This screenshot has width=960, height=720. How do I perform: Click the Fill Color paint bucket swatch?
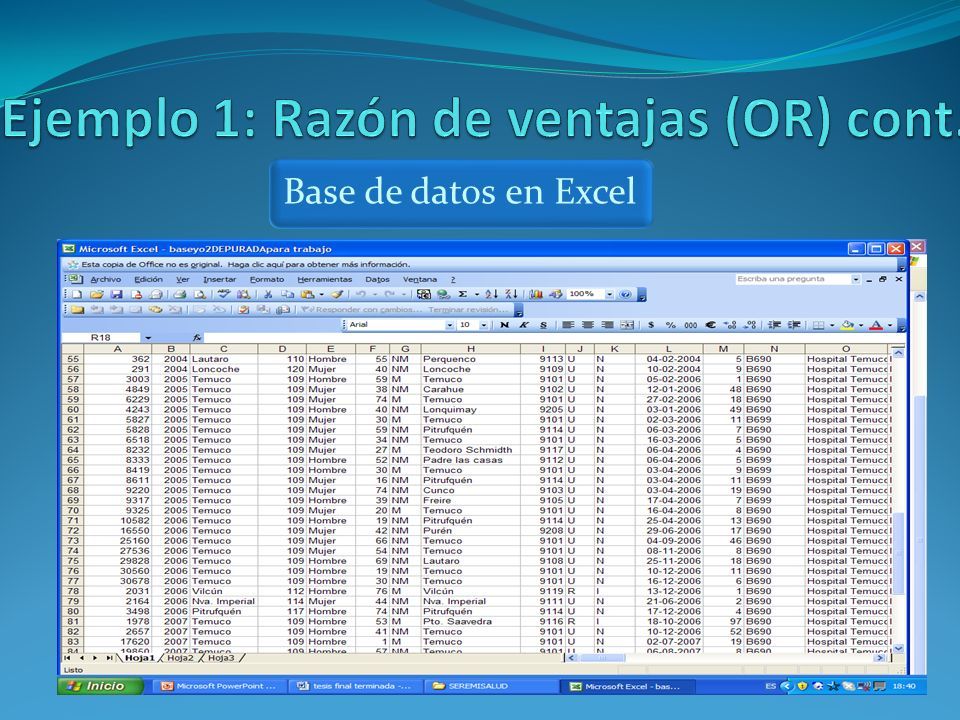pos(848,325)
